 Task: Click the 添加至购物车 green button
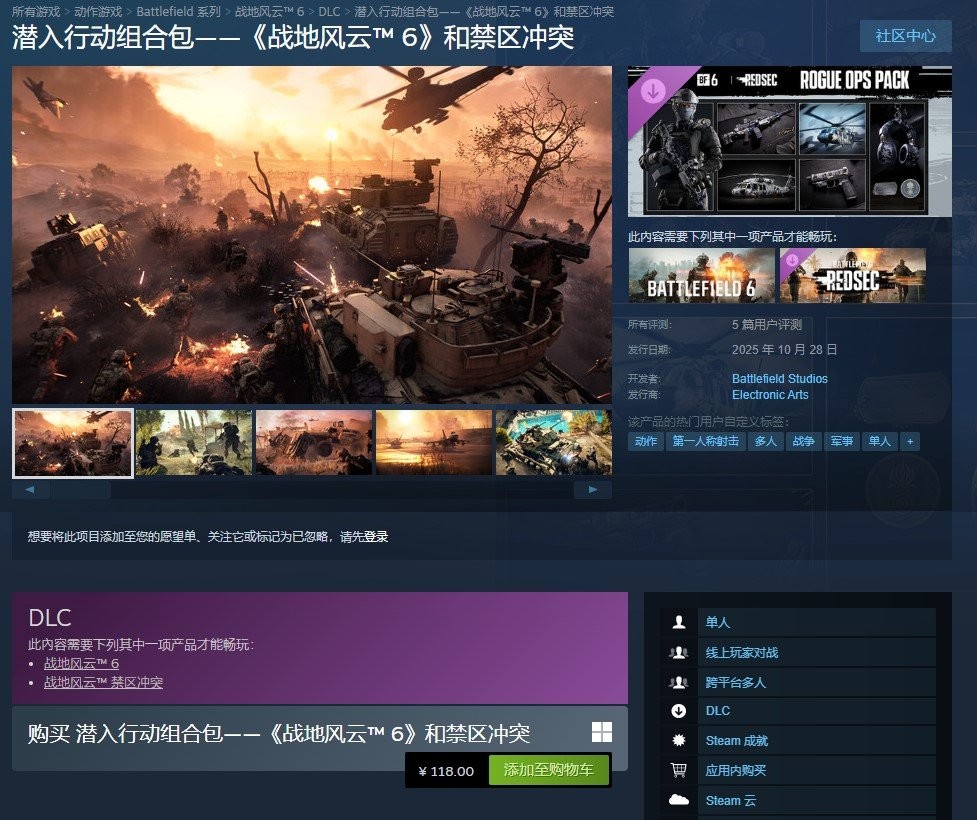pos(547,770)
